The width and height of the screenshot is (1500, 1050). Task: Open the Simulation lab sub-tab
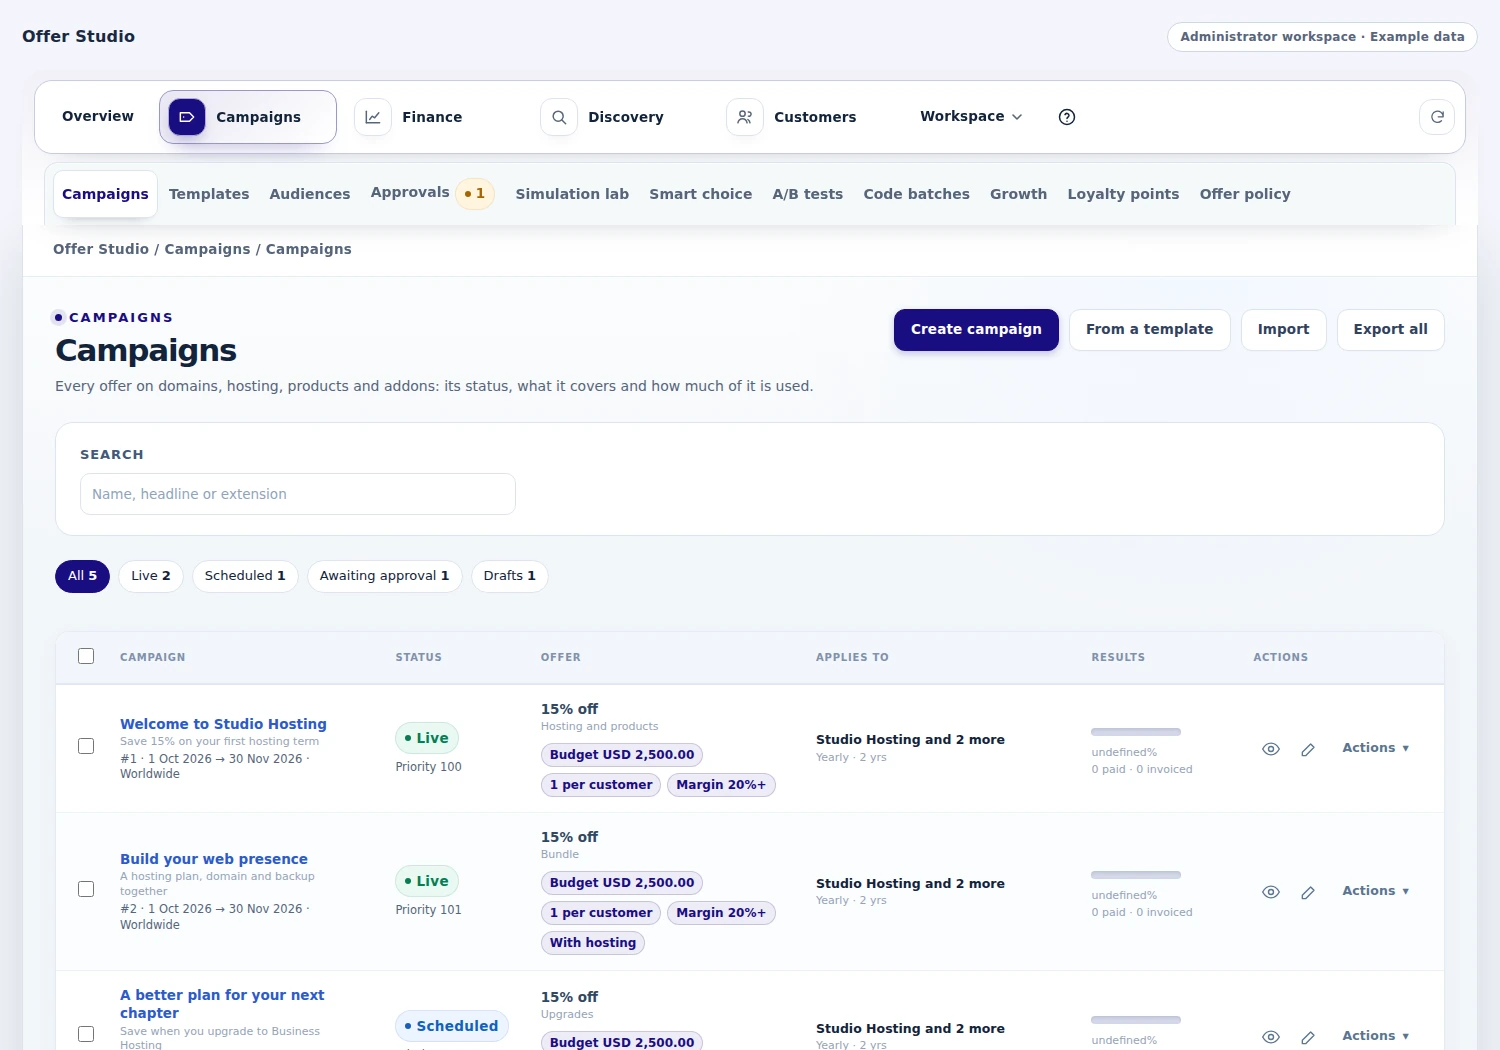572,194
